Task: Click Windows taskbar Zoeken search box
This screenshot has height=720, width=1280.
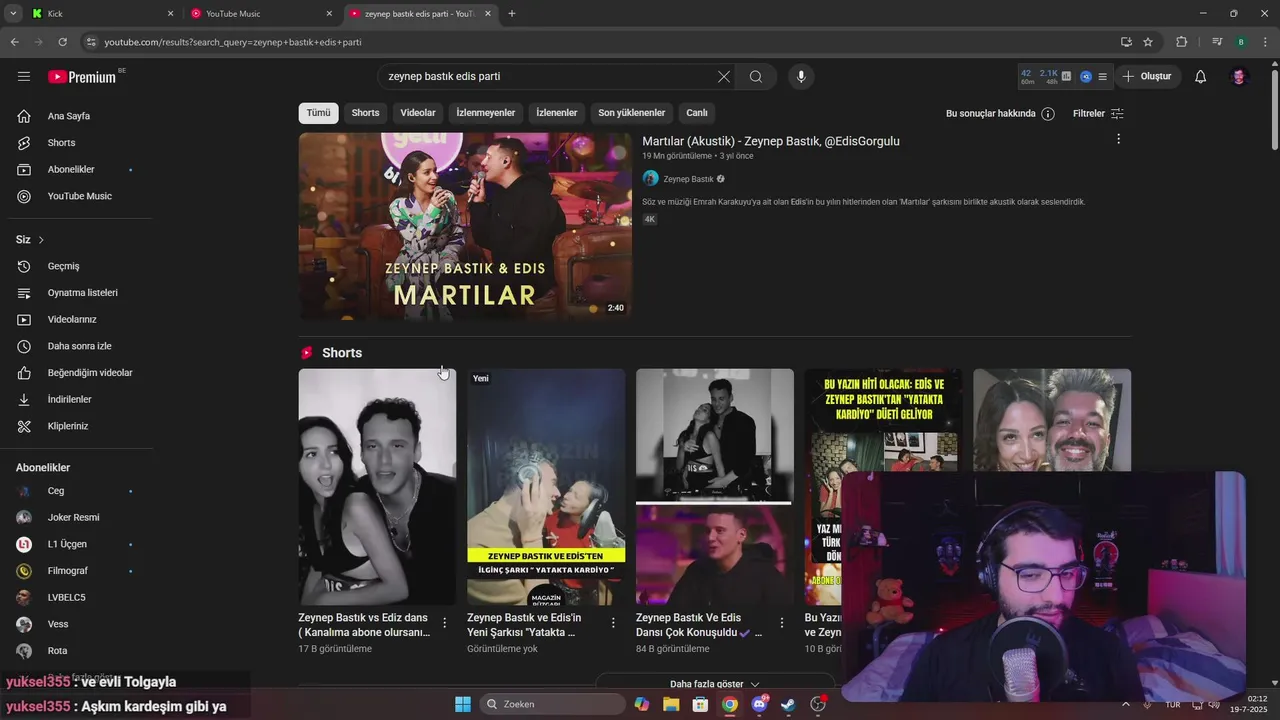Action: coord(552,704)
